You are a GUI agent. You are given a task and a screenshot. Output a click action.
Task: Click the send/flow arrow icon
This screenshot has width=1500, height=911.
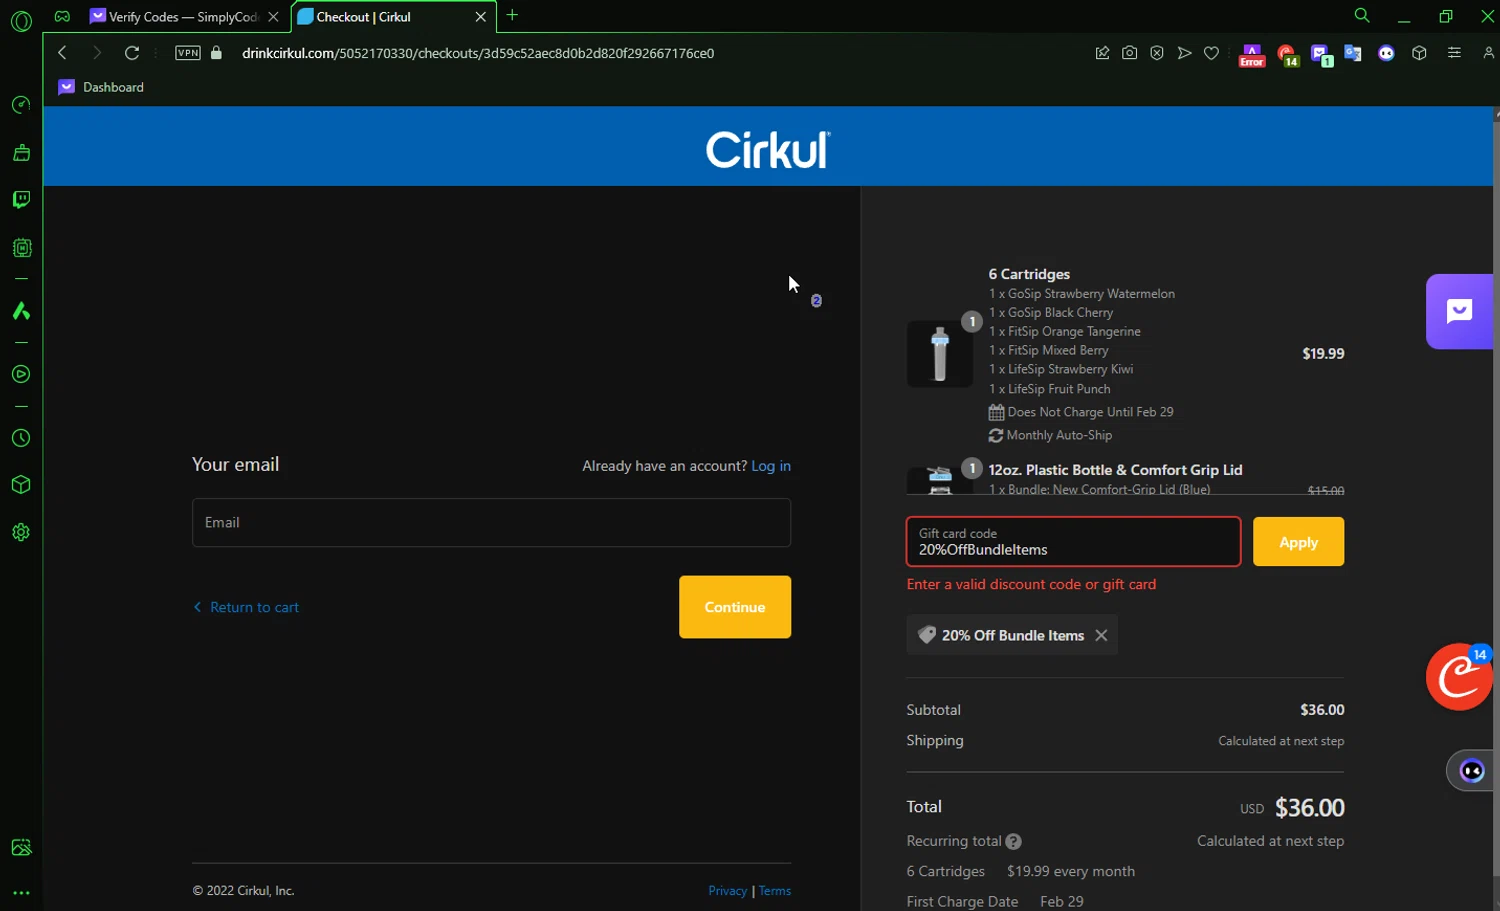[x=1184, y=53]
